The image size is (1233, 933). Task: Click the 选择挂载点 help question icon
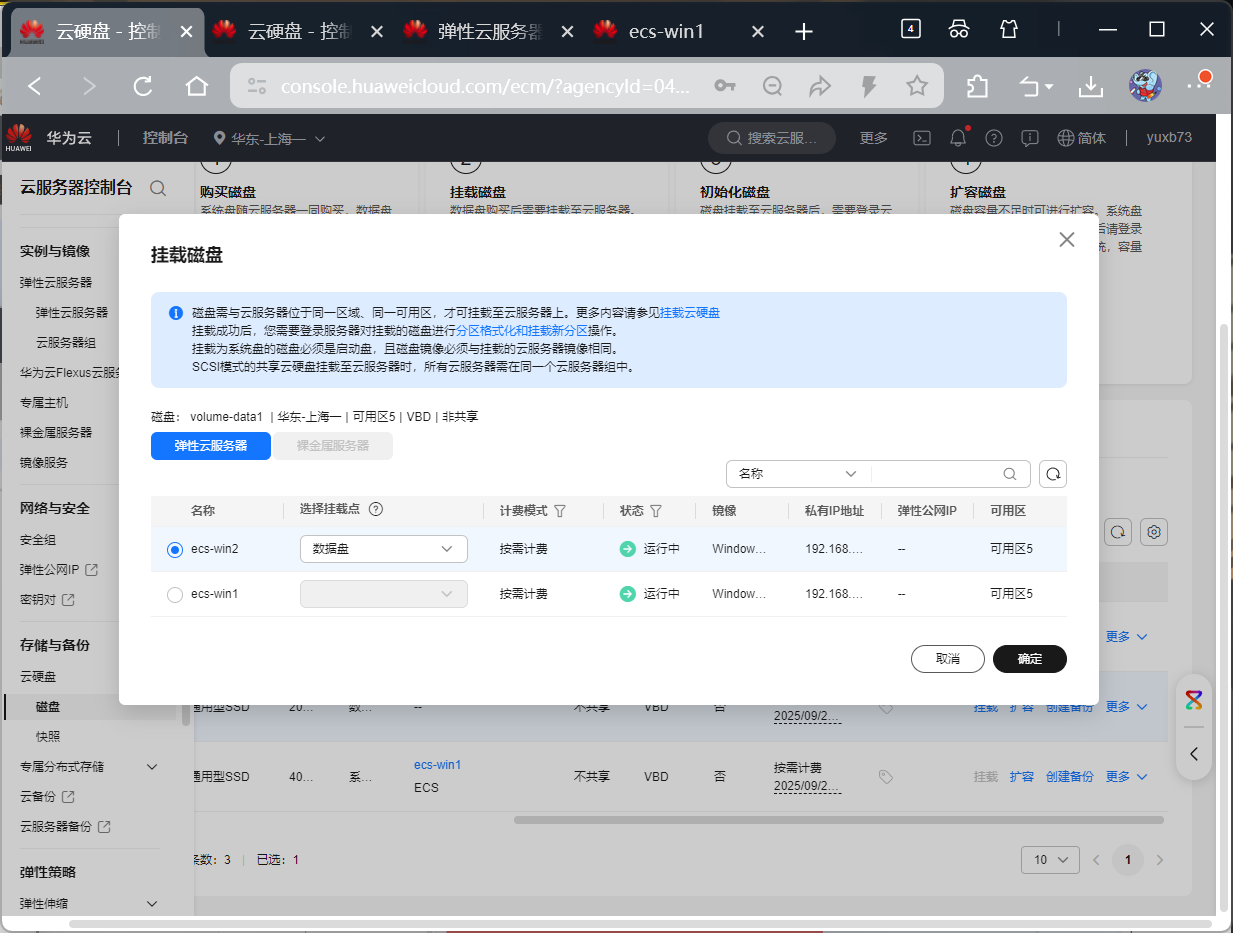click(377, 509)
